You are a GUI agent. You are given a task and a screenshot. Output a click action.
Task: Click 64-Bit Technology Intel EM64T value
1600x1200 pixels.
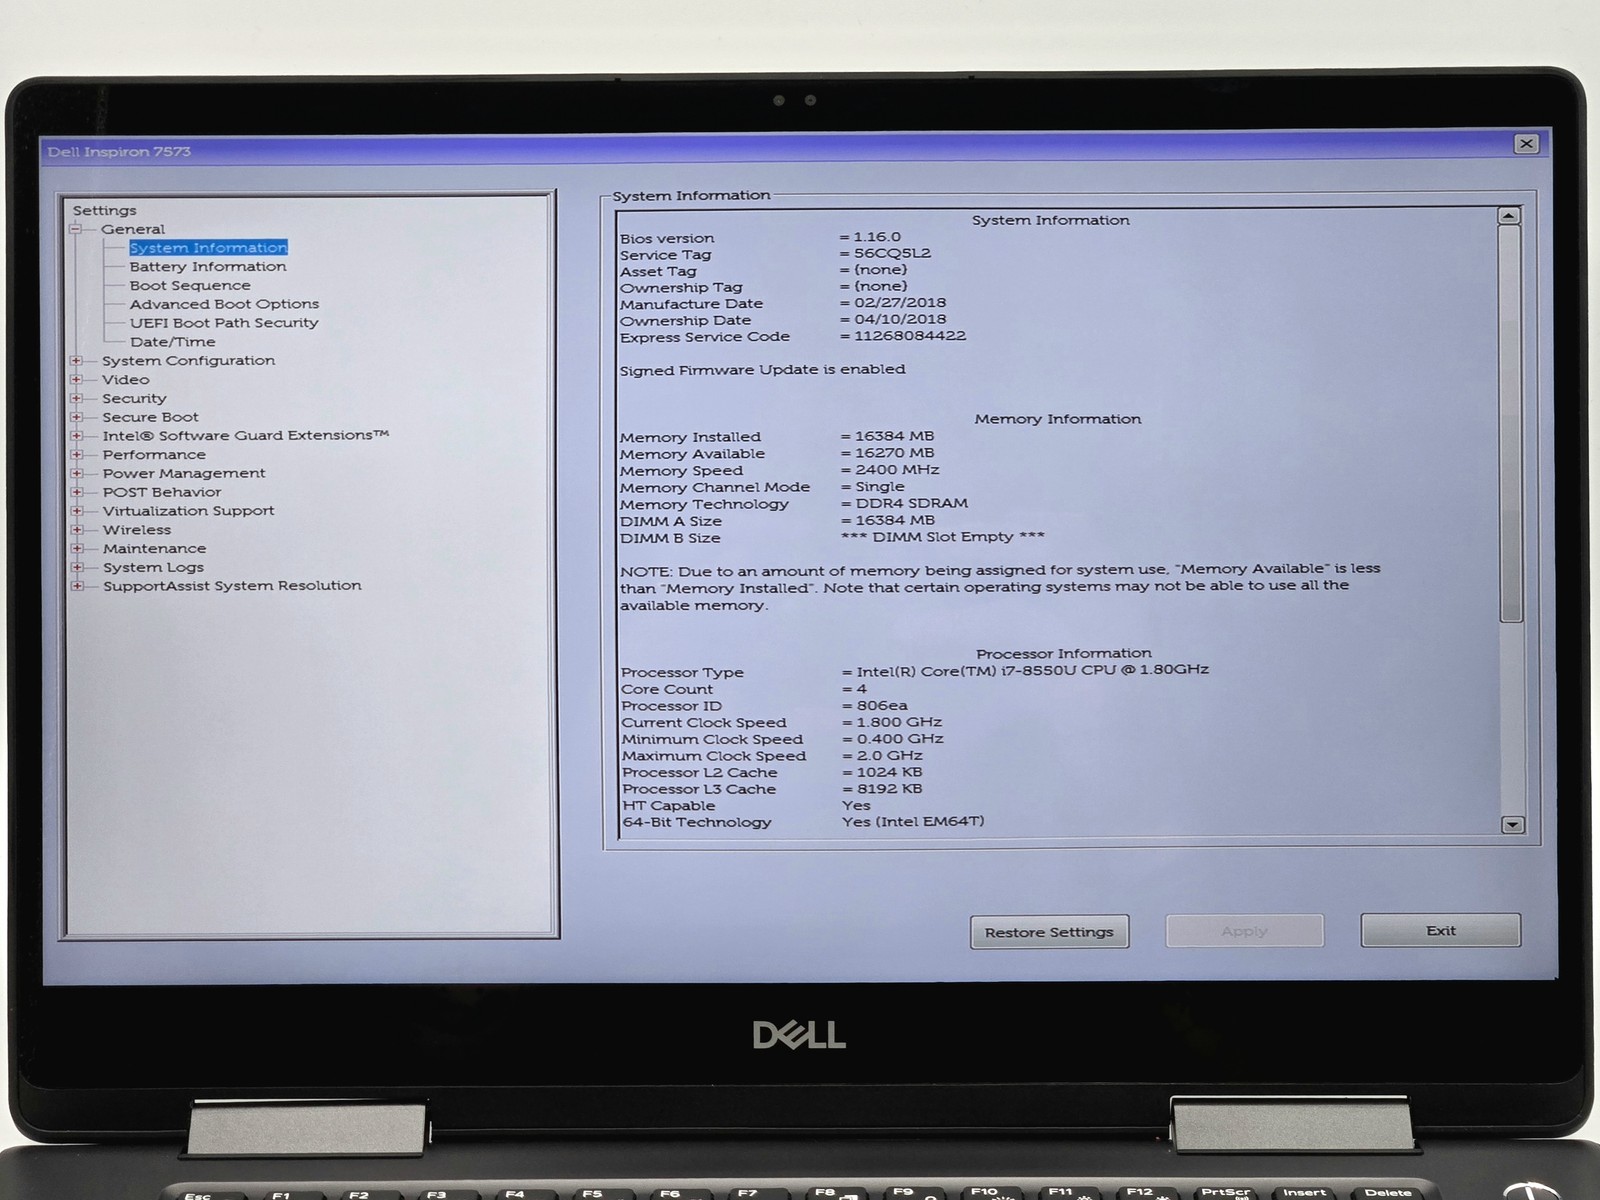(x=913, y=822)
